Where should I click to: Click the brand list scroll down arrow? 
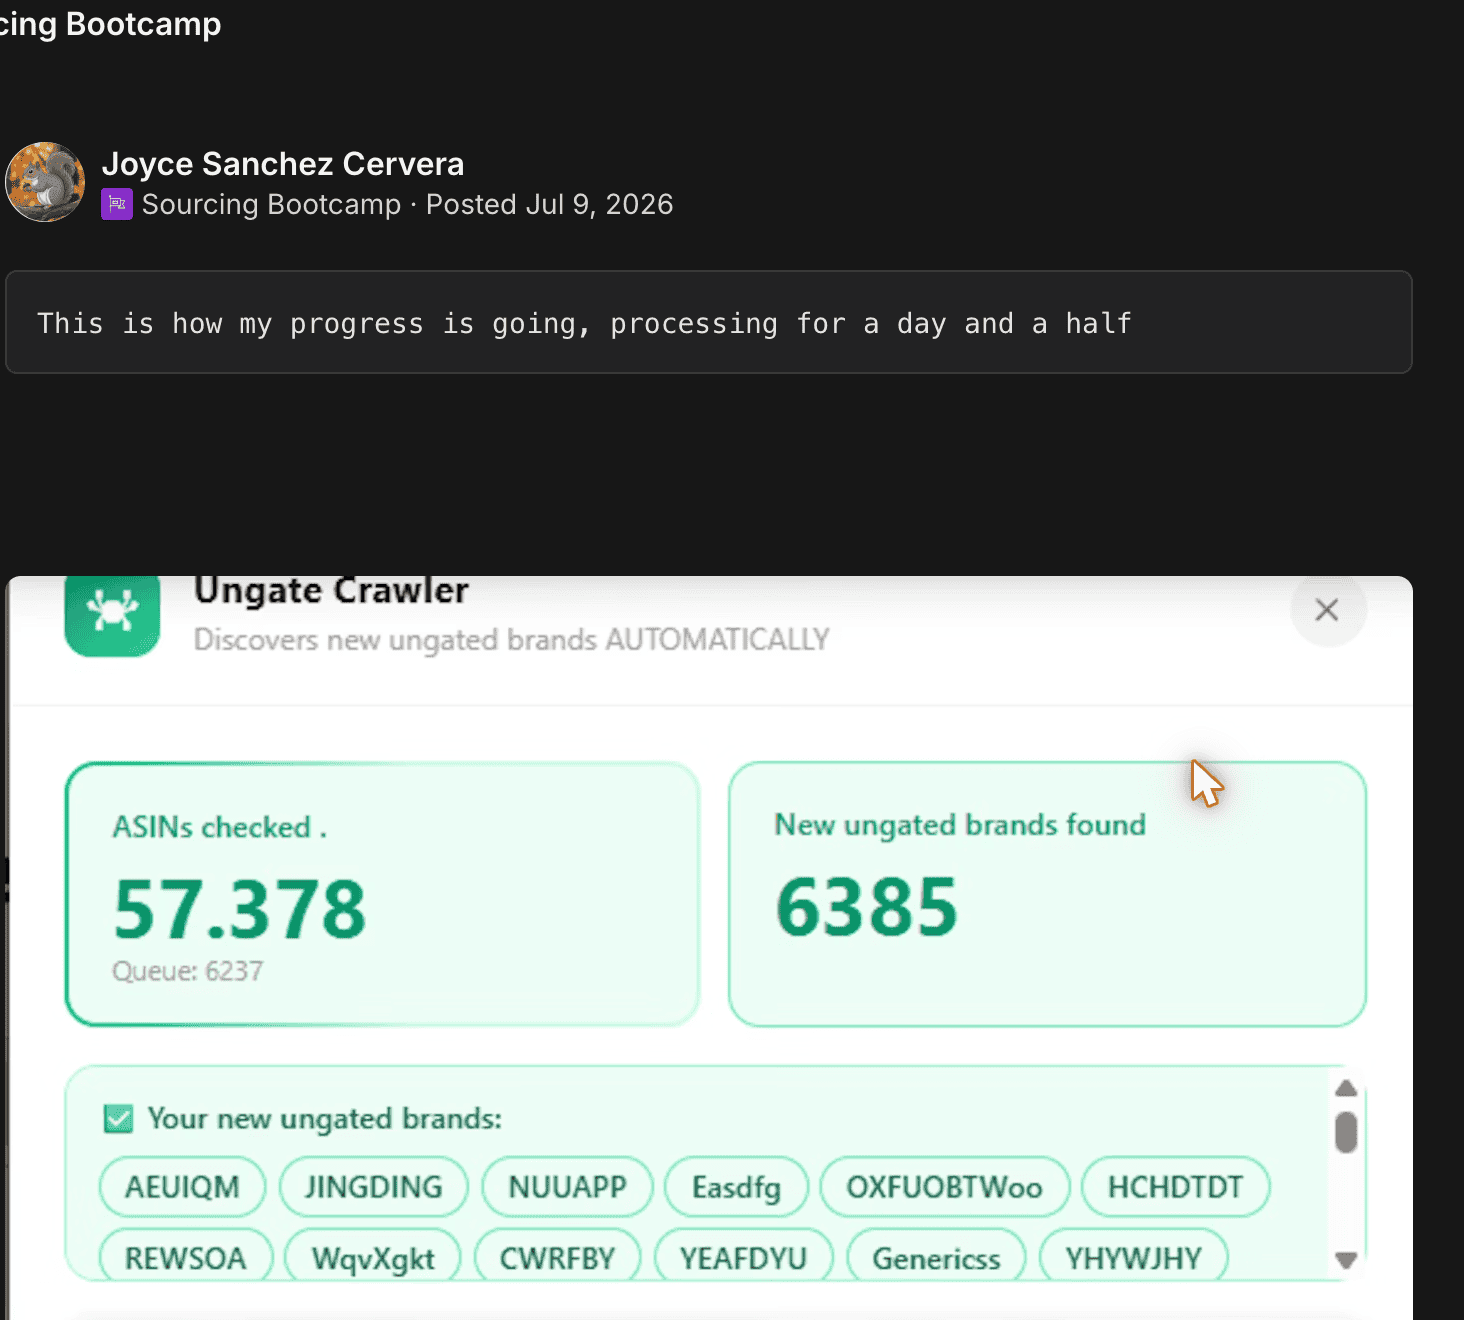(x=1346, y=1260)
